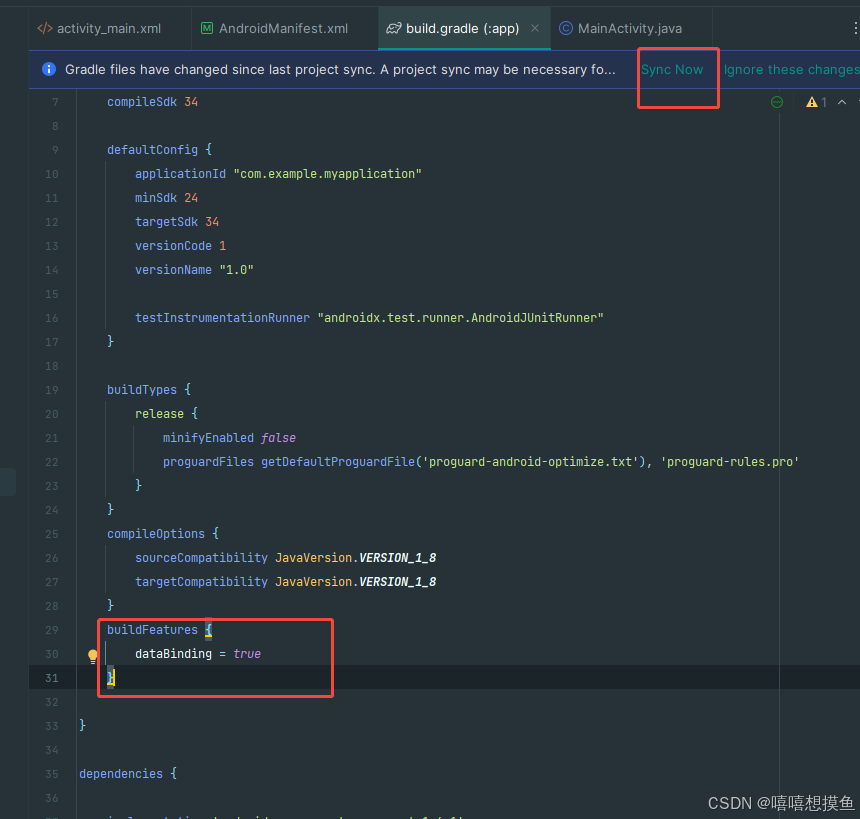The width and height of the screenshot is (860, 819).
Task: Click the M manifest icon on AndroidManifest.xml tab
Action: pos(208,28)
